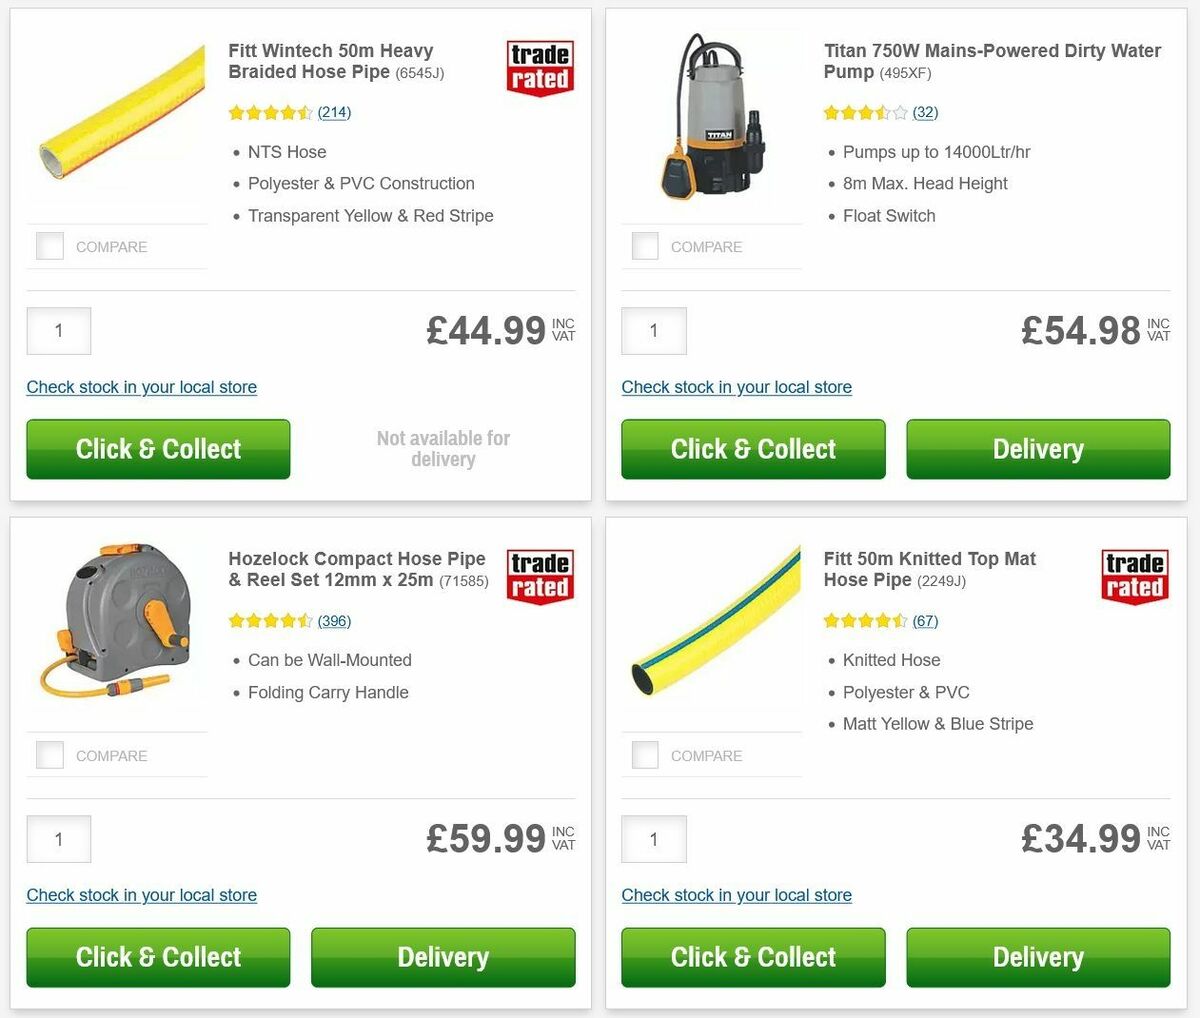The height and width of the screenshot is (1018, 1200).
Task: Tick the compare box on Hozelock reel set
Action: [x=49, y=754]
